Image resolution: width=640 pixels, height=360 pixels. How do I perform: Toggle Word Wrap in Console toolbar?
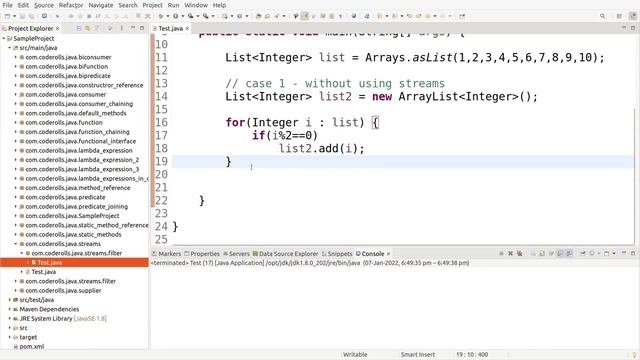pos(551,253)
